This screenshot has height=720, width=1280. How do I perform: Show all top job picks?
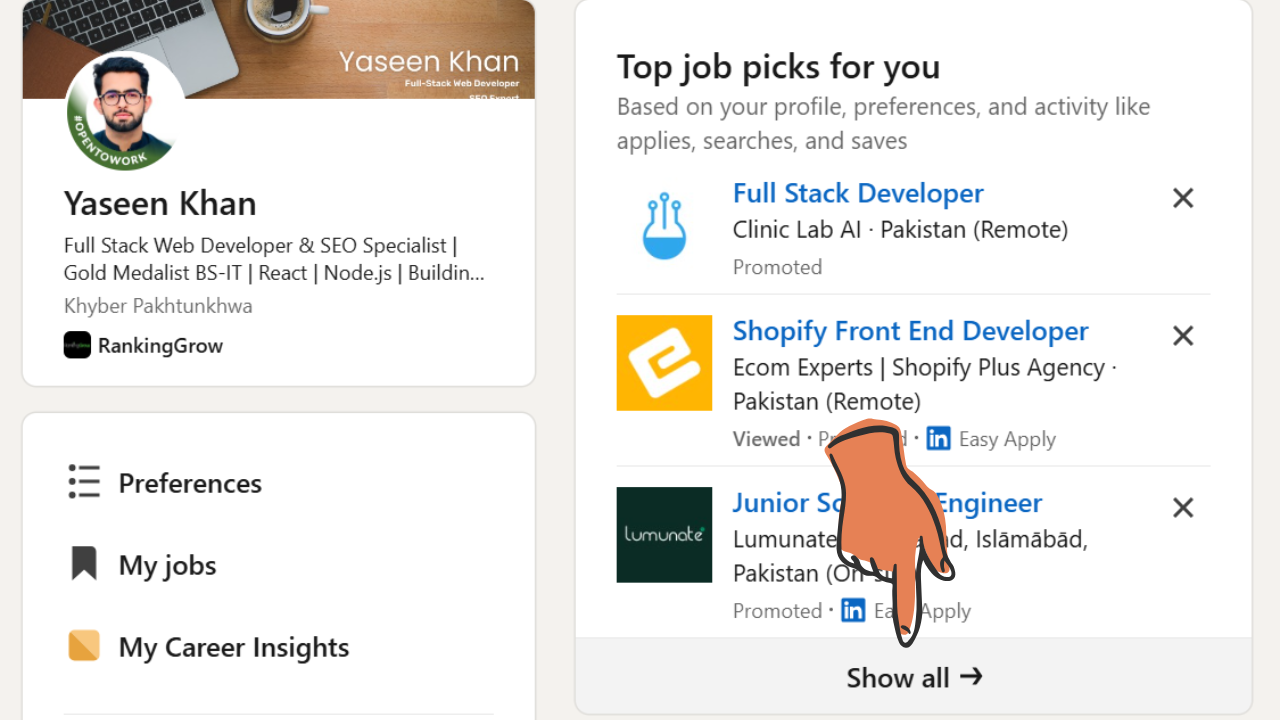(913, 677)
